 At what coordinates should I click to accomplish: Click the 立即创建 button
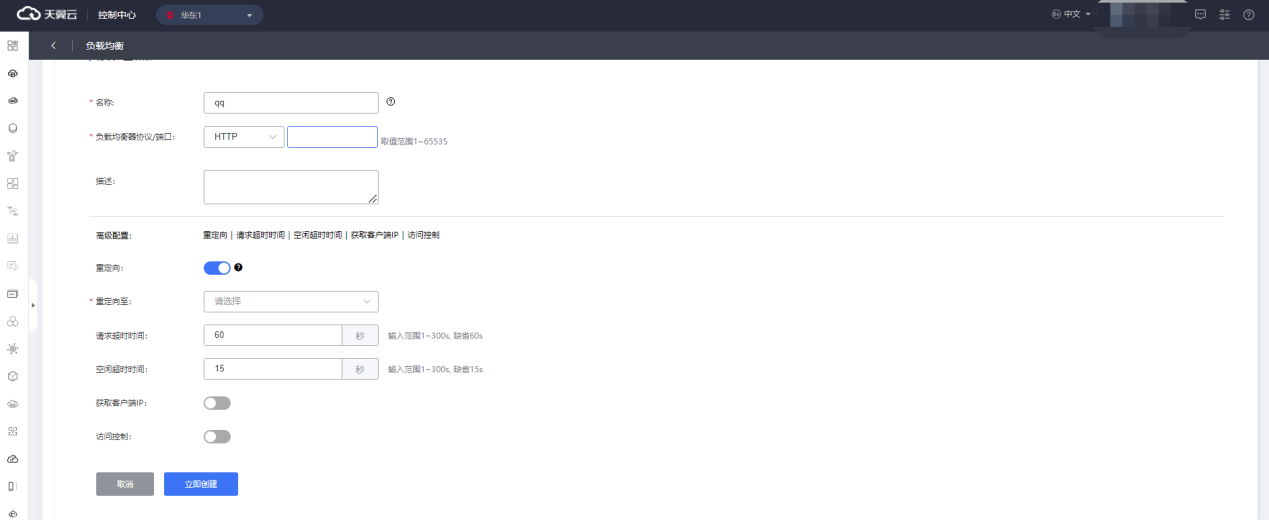pos(201,484)
